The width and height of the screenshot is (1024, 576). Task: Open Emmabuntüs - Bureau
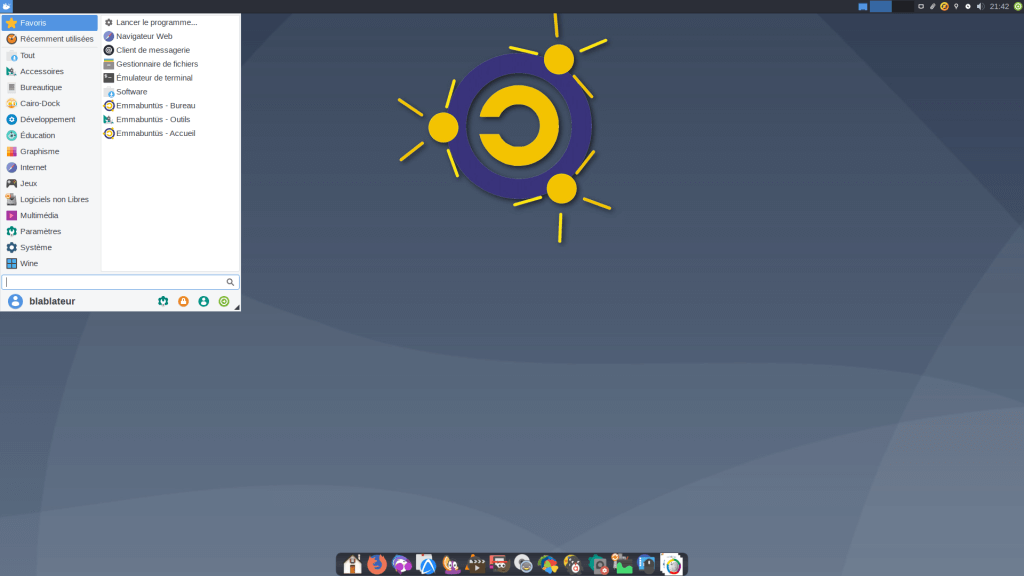click(170, 105)
